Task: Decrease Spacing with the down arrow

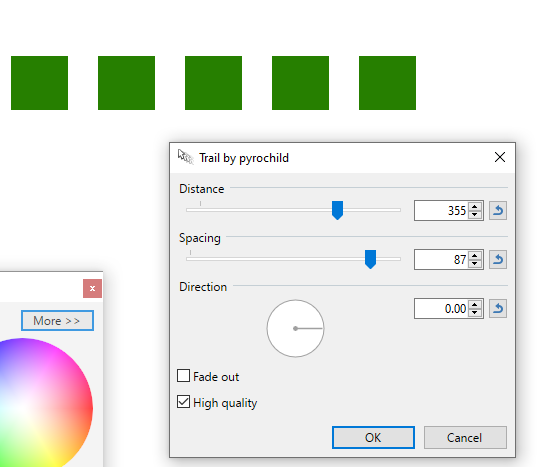Action: 475,264
